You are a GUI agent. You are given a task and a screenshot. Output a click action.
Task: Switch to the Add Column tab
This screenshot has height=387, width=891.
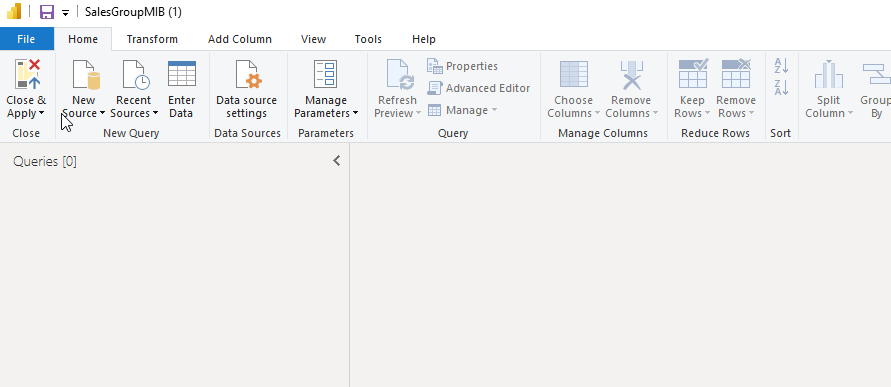(240, 39)
